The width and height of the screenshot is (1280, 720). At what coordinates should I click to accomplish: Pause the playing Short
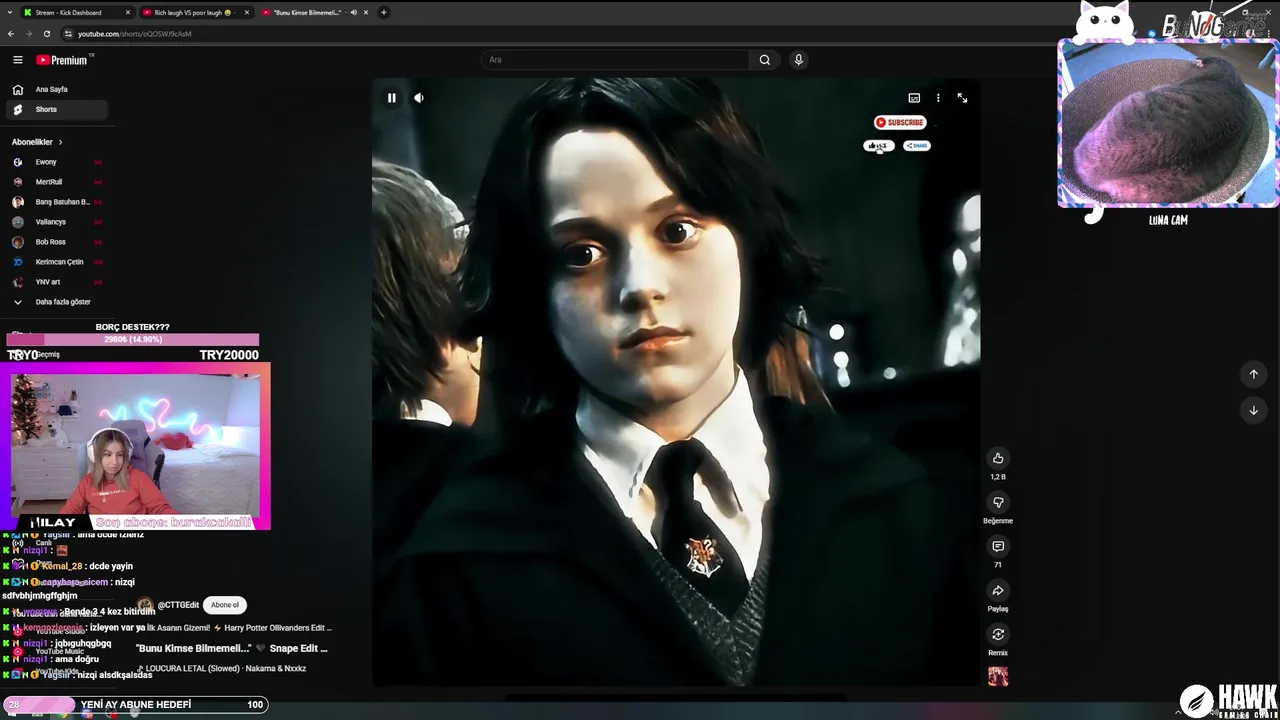click(392, 98)
